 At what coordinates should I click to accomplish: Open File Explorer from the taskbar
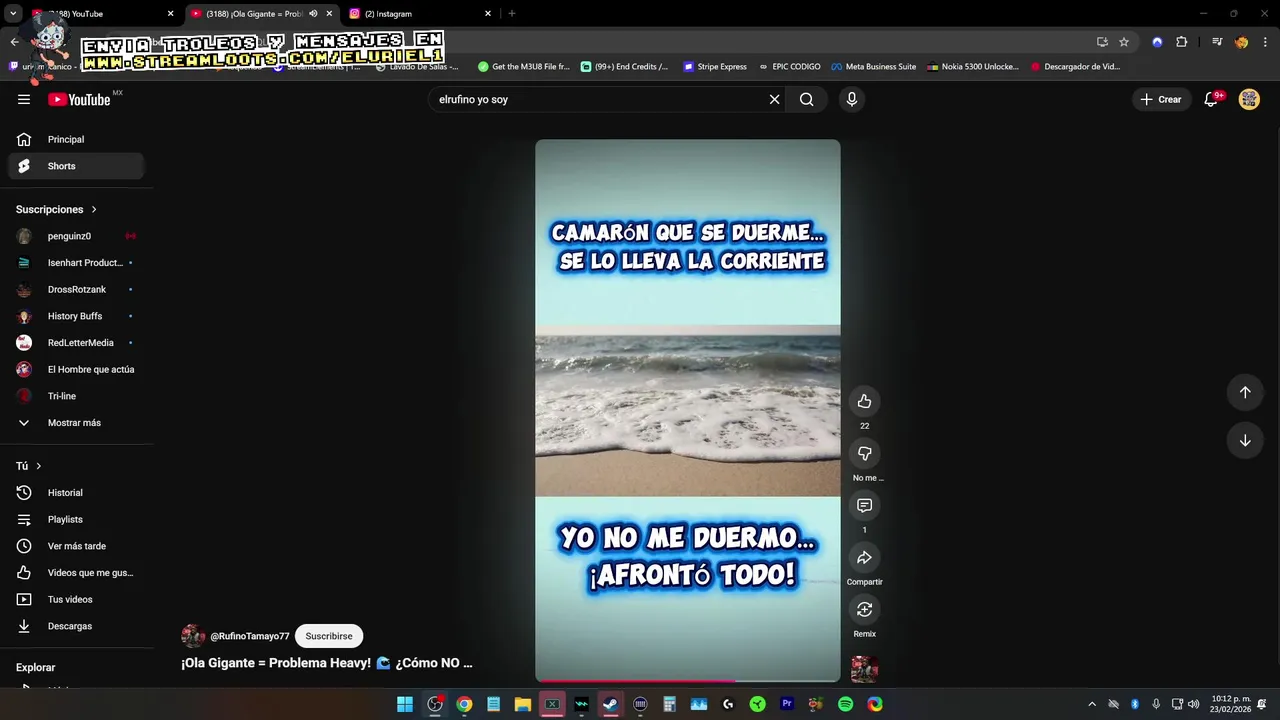click(522, 704)
